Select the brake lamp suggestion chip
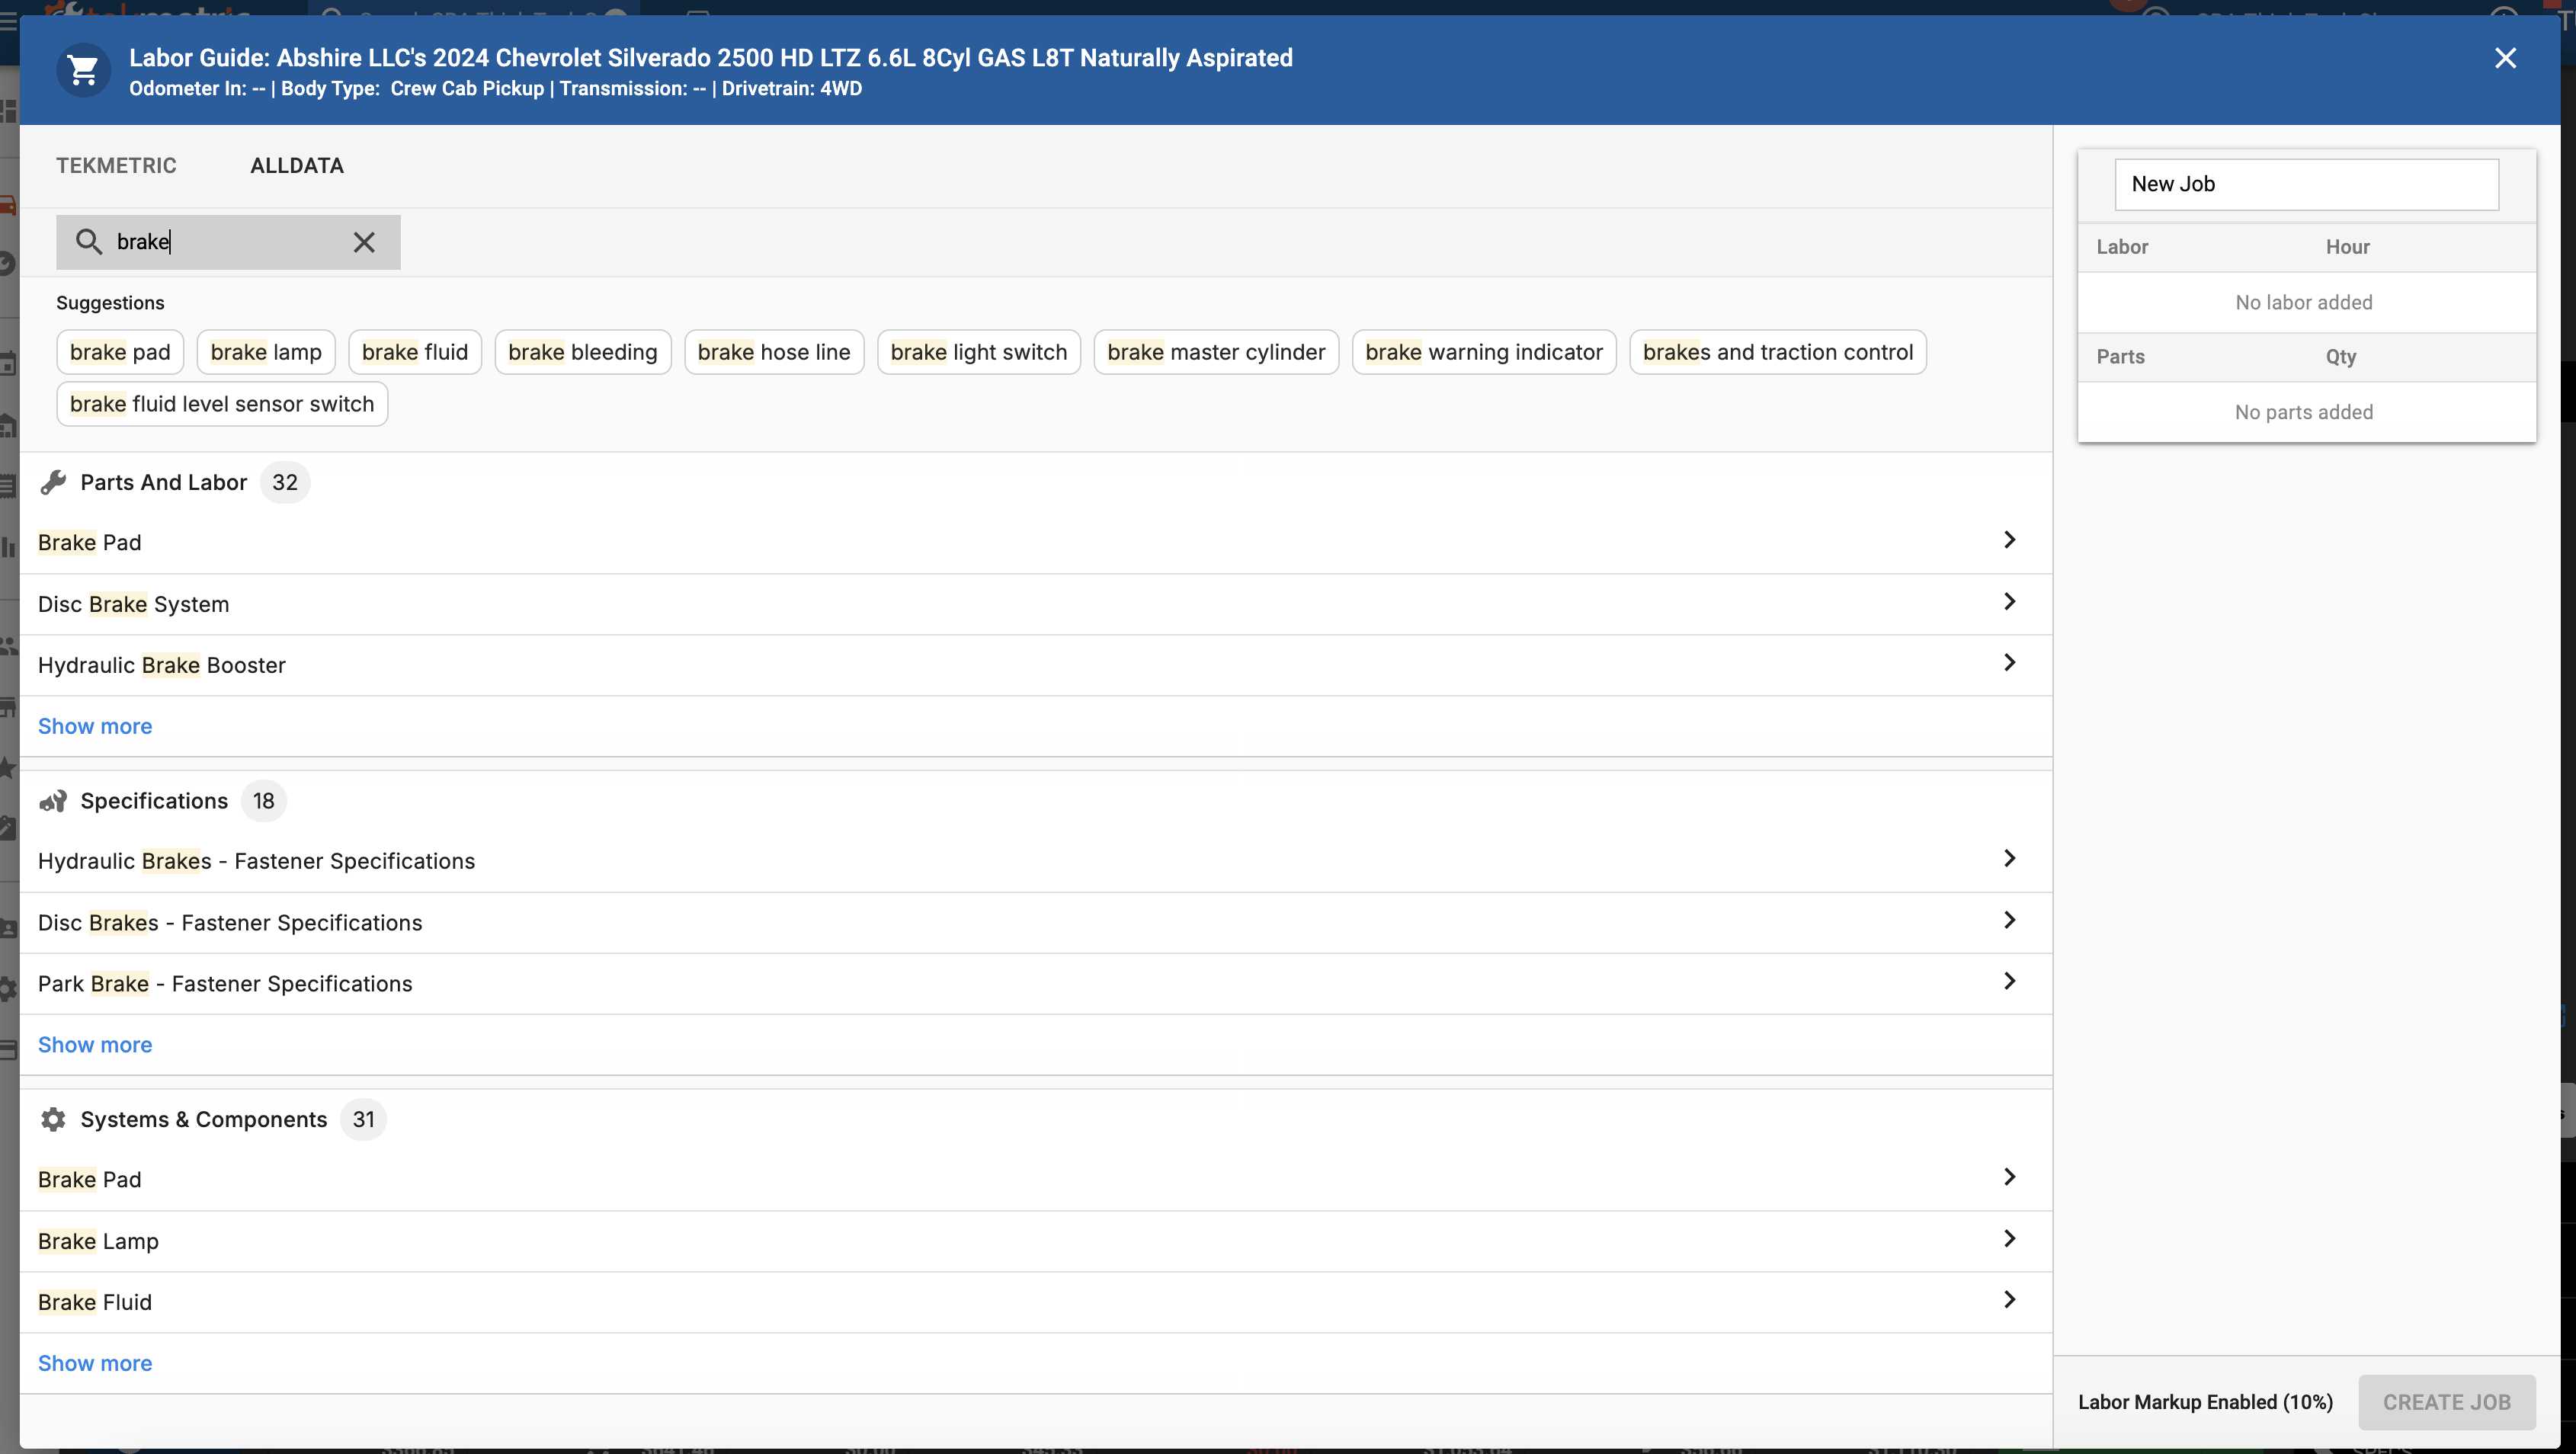This screenshot has height=1454, width=2576. coord(266,352)
